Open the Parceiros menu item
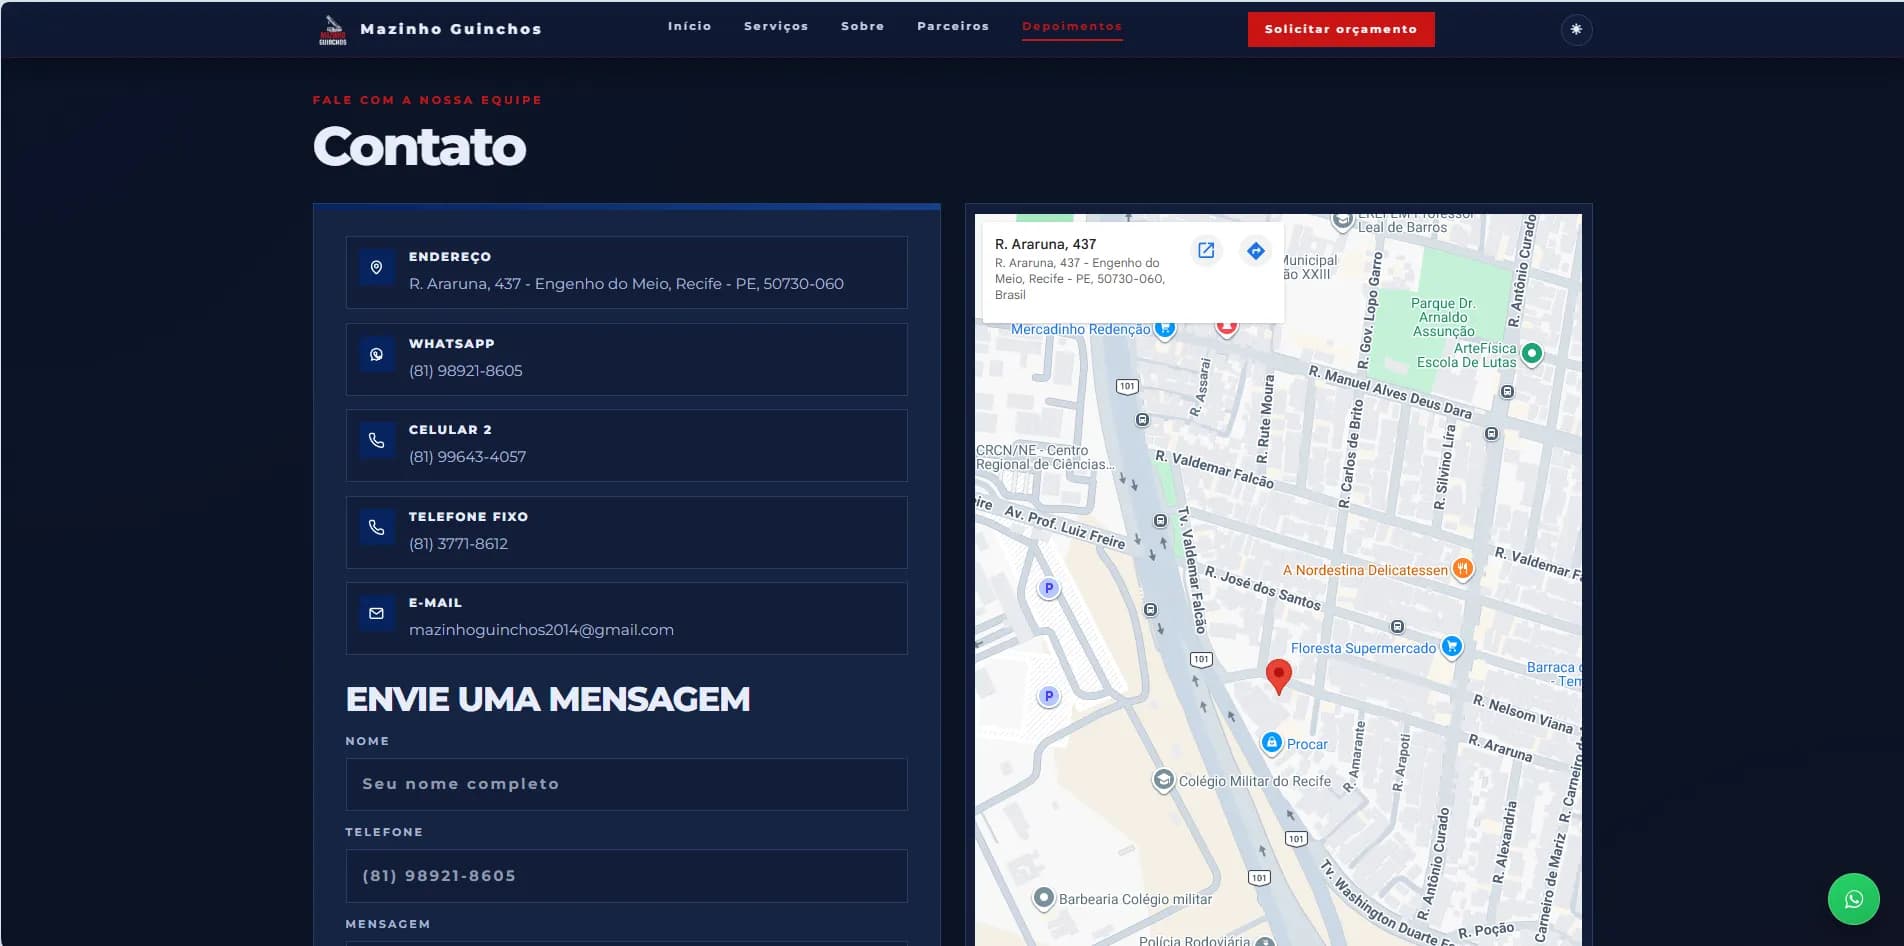Screen dimensions: 1904x946 [953, 26]
